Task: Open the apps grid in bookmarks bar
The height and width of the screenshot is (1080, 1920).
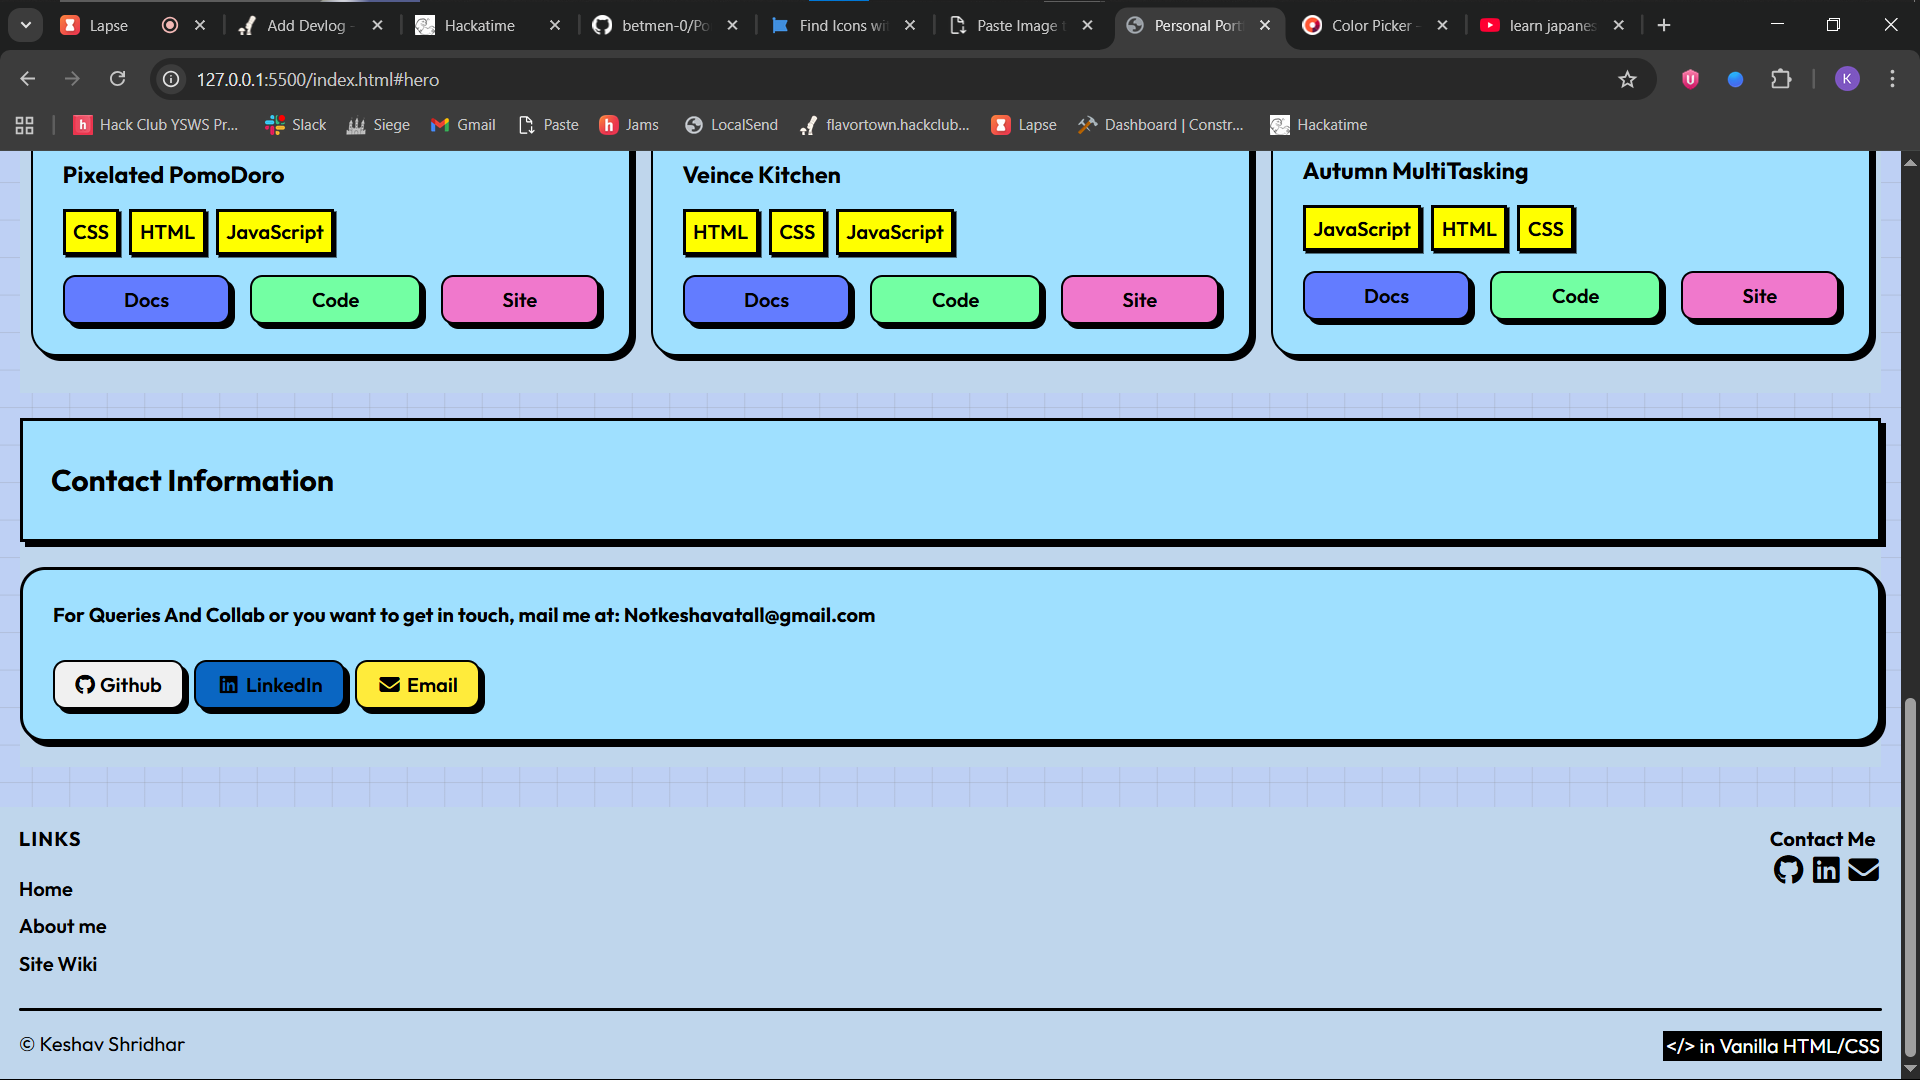Action: tap(25, 125)
